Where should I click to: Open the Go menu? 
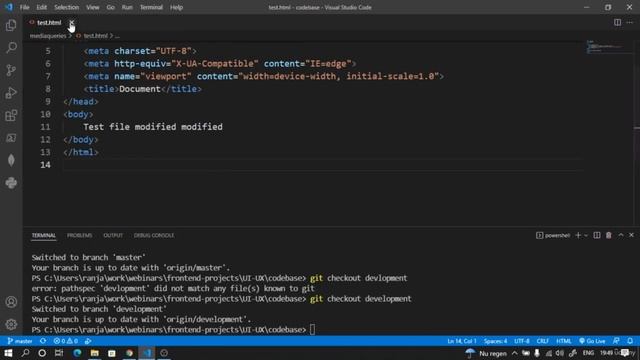111,7
